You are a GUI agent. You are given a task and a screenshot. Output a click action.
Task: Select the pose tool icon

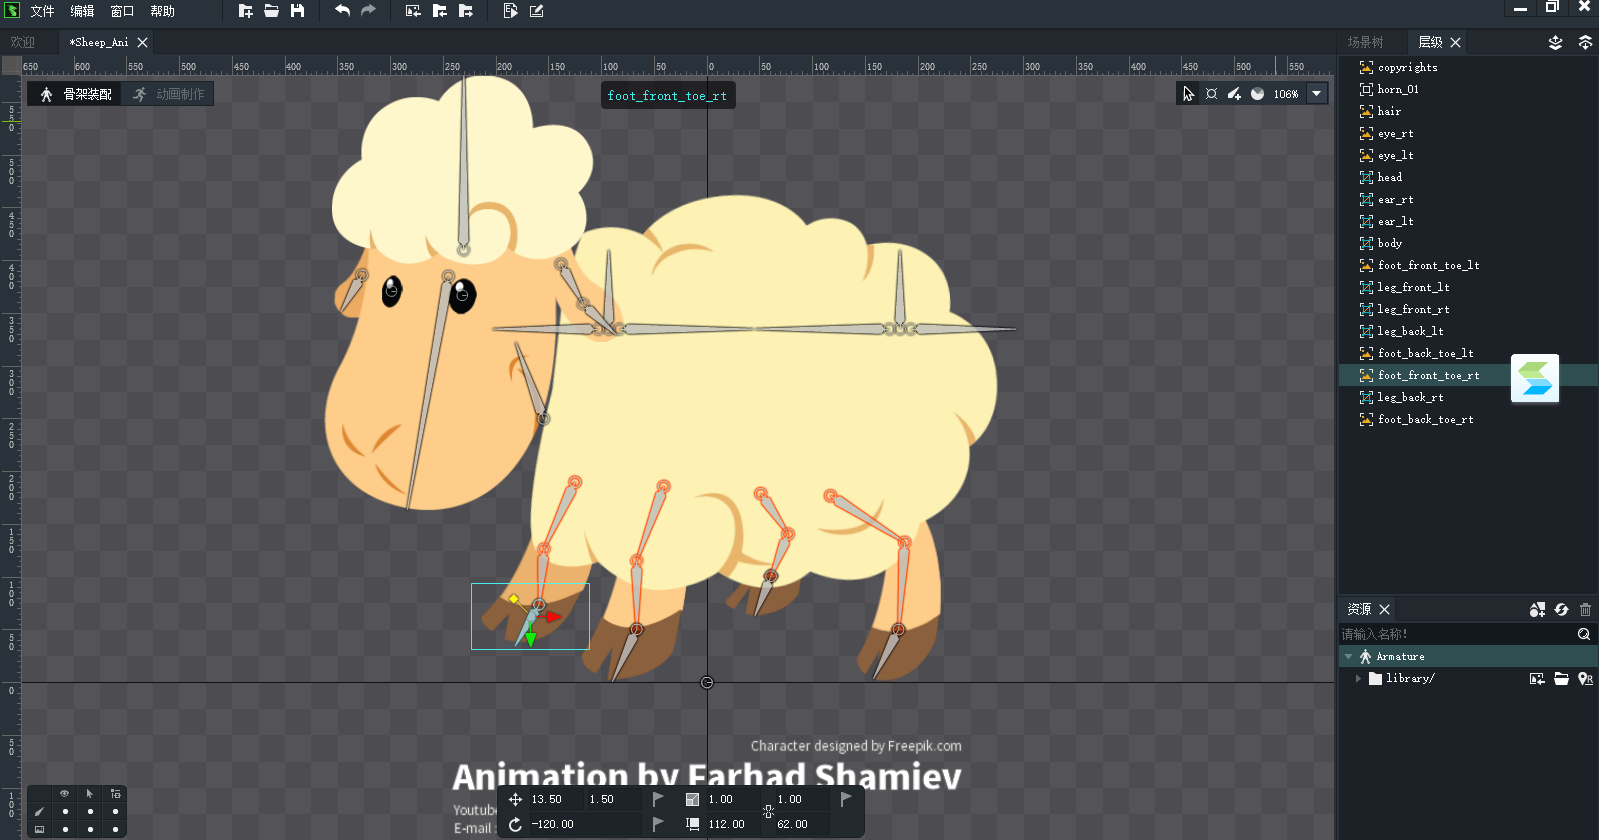pyautogui.click(x=1211, y=94)
